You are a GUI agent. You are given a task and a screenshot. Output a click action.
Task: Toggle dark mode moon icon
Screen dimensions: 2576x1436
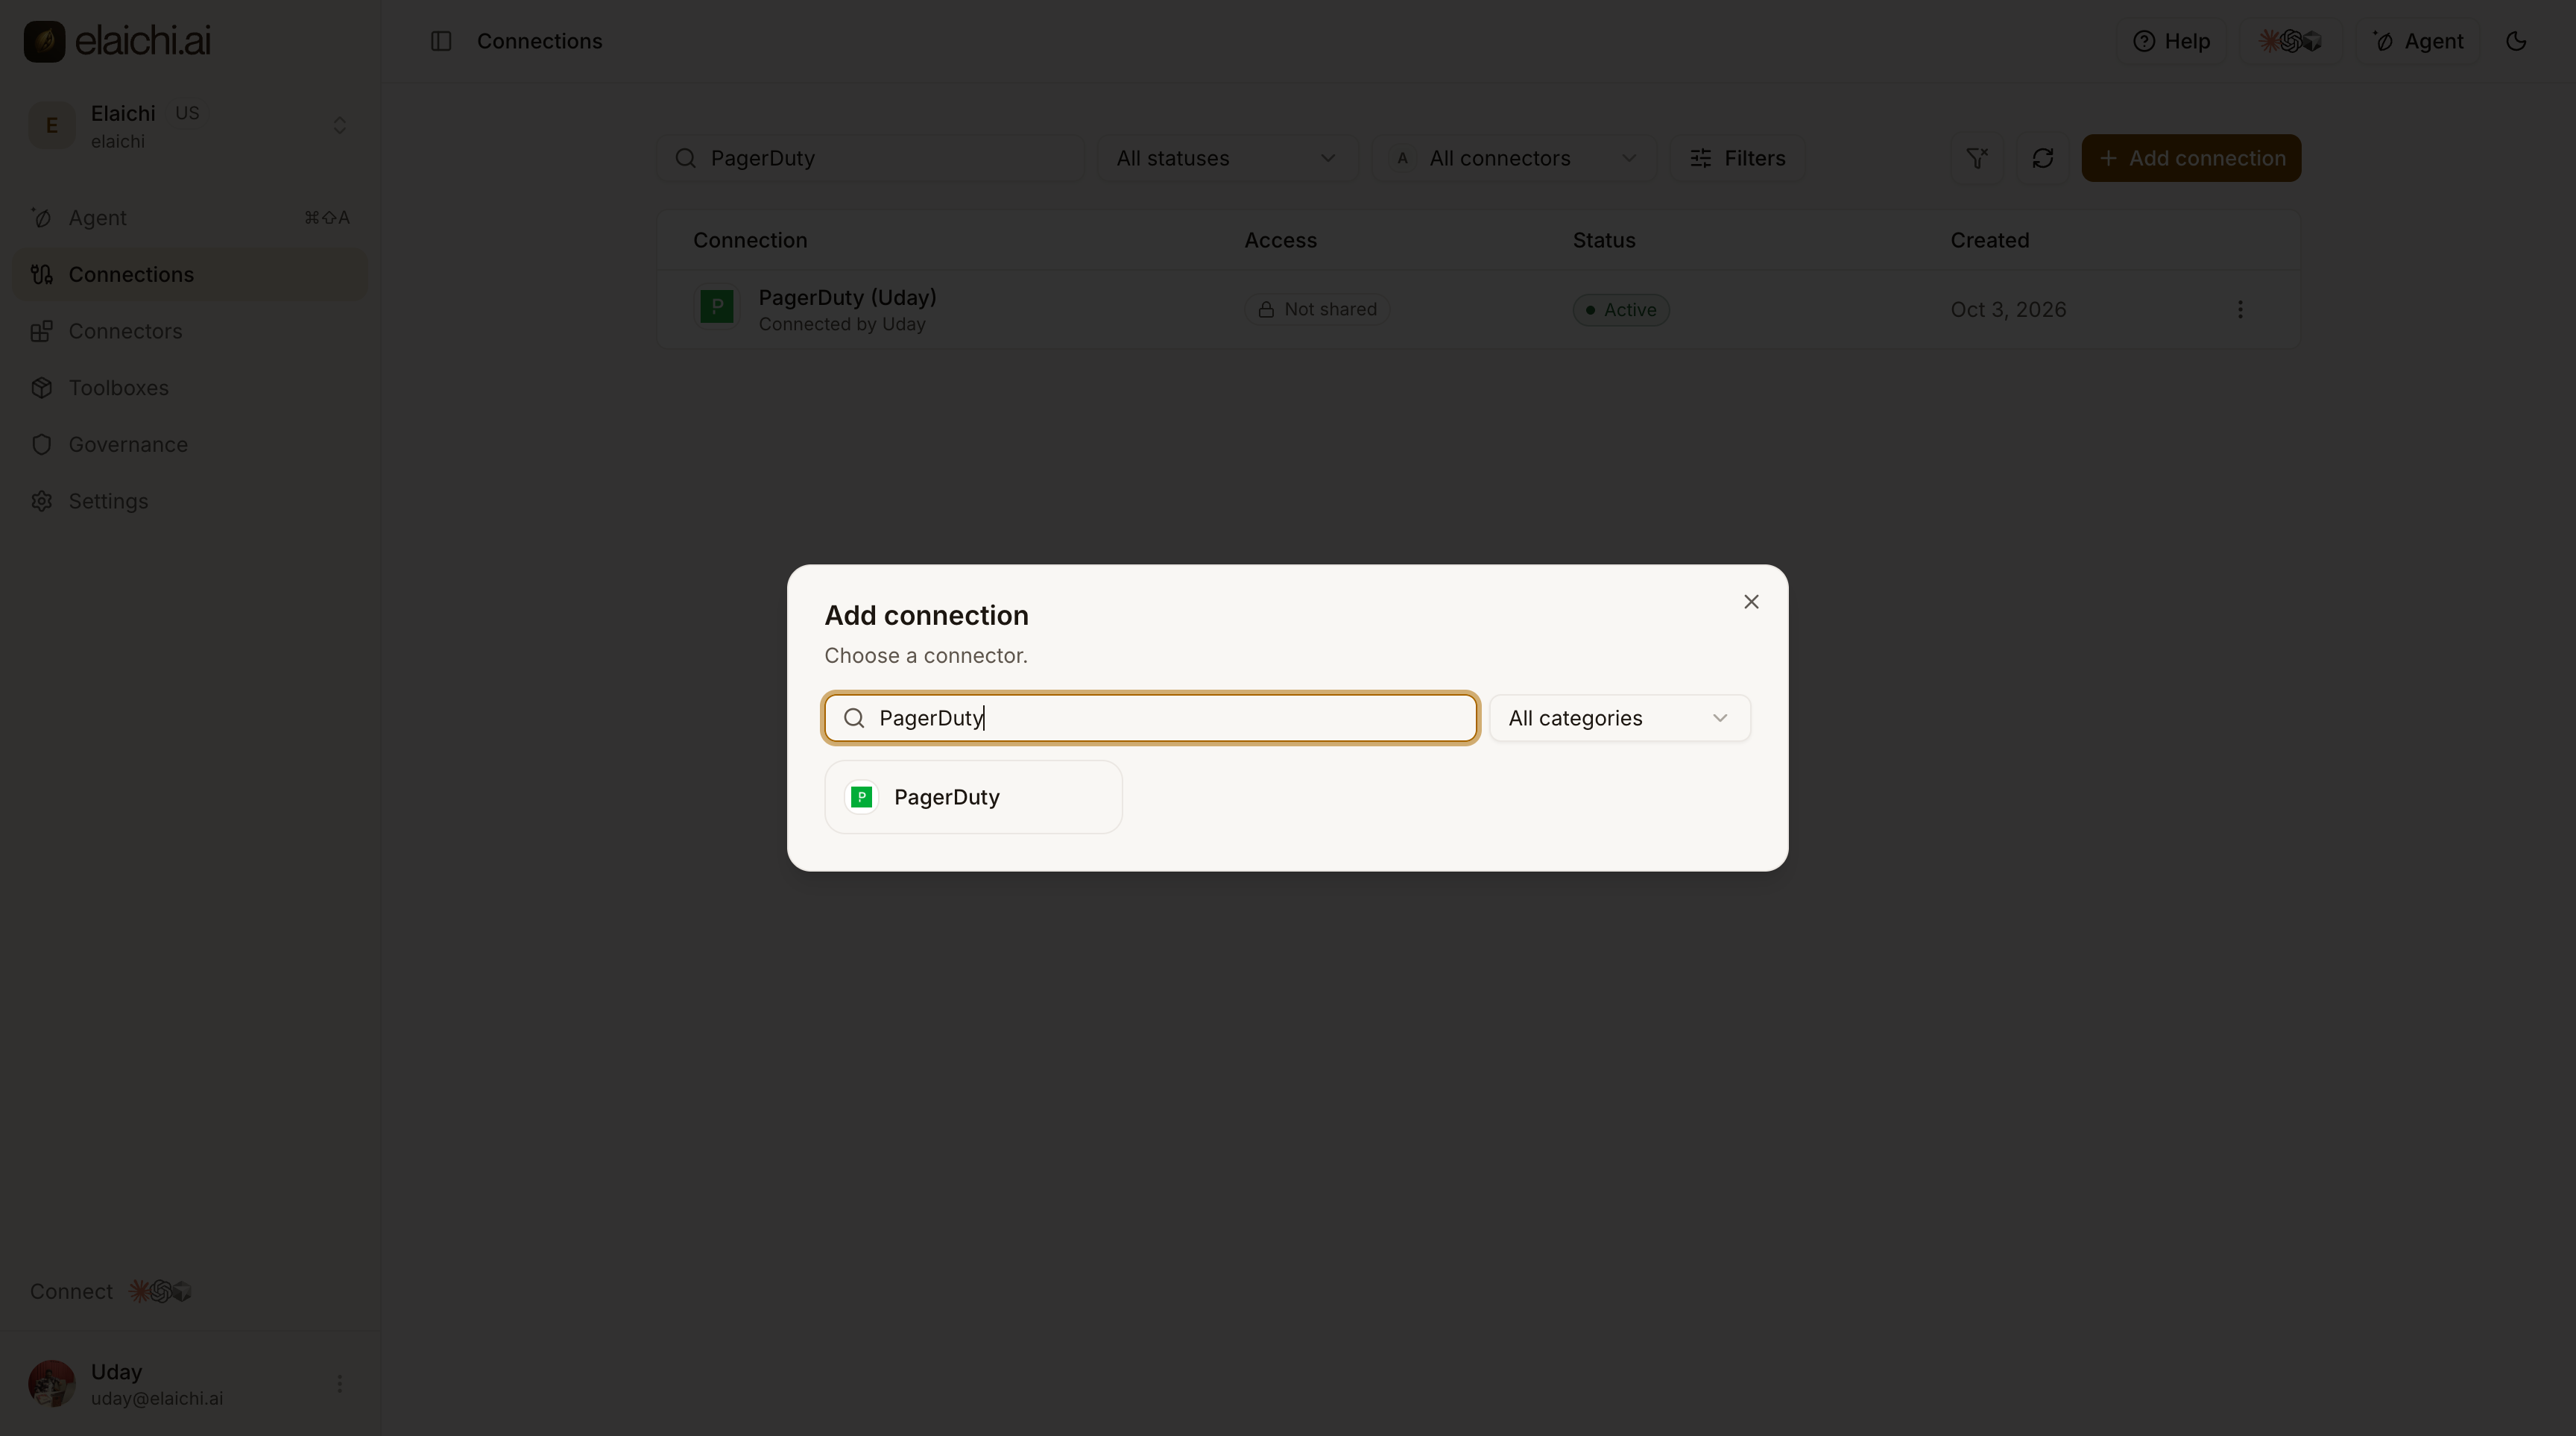(2516, 41)
